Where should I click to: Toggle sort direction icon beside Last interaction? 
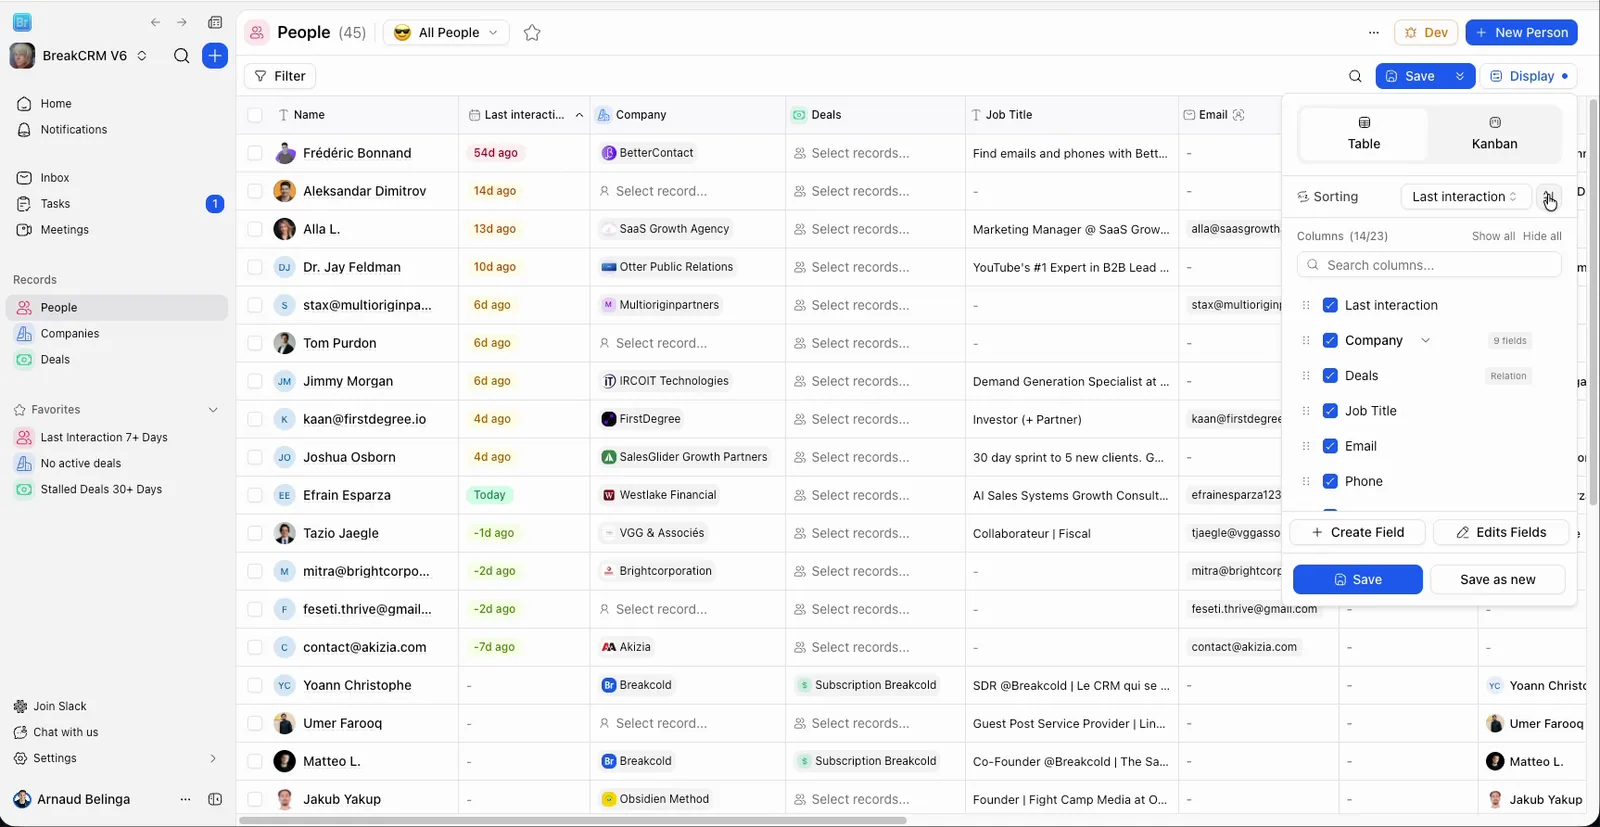click(x=1549, y=197)
